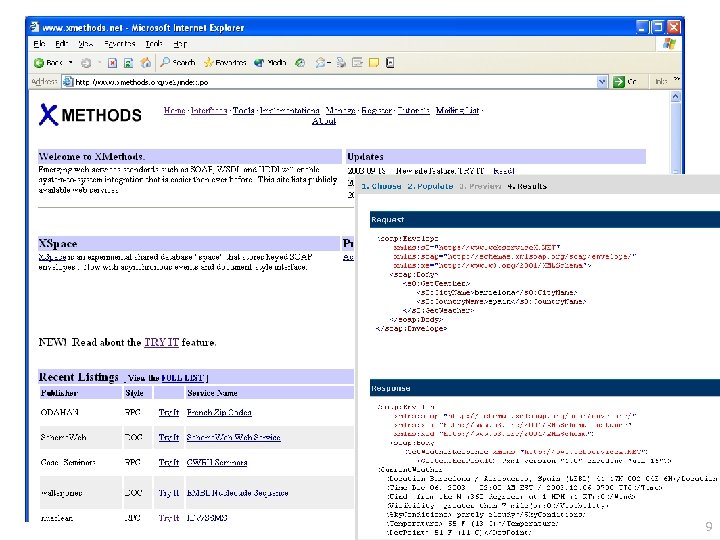Click the yellow Discuss note icon
The image size is (720, 540).
tap(374, 62)
